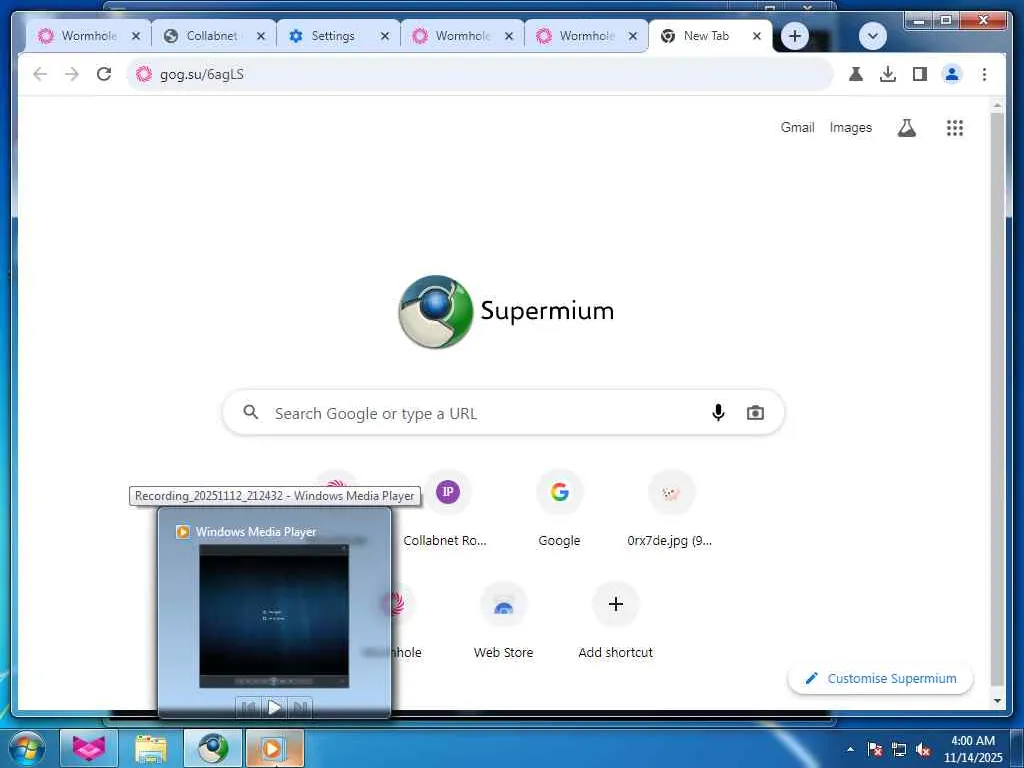Start voice search with microphone icon

coord(718,413)
